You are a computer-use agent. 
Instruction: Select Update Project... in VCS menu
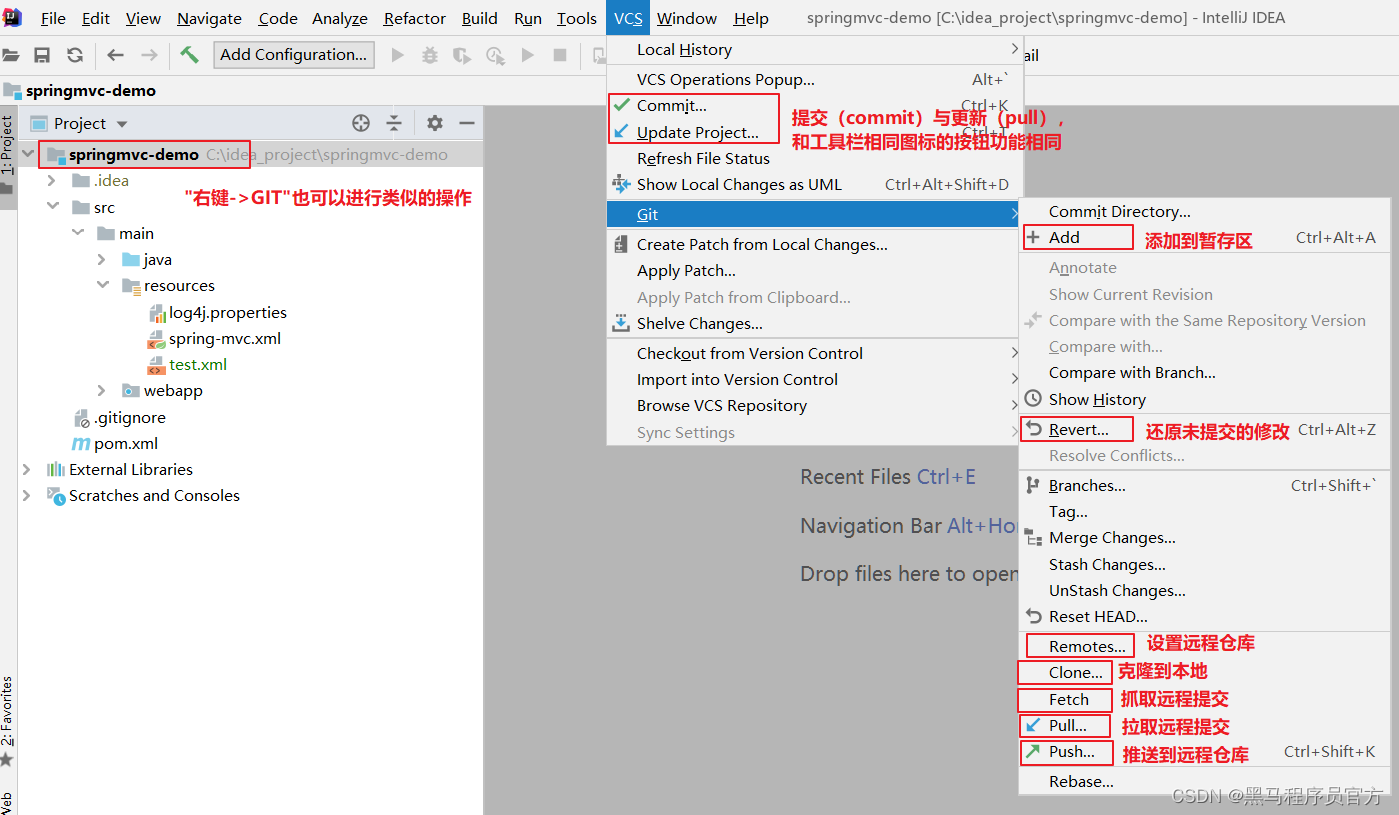point(814,132)
